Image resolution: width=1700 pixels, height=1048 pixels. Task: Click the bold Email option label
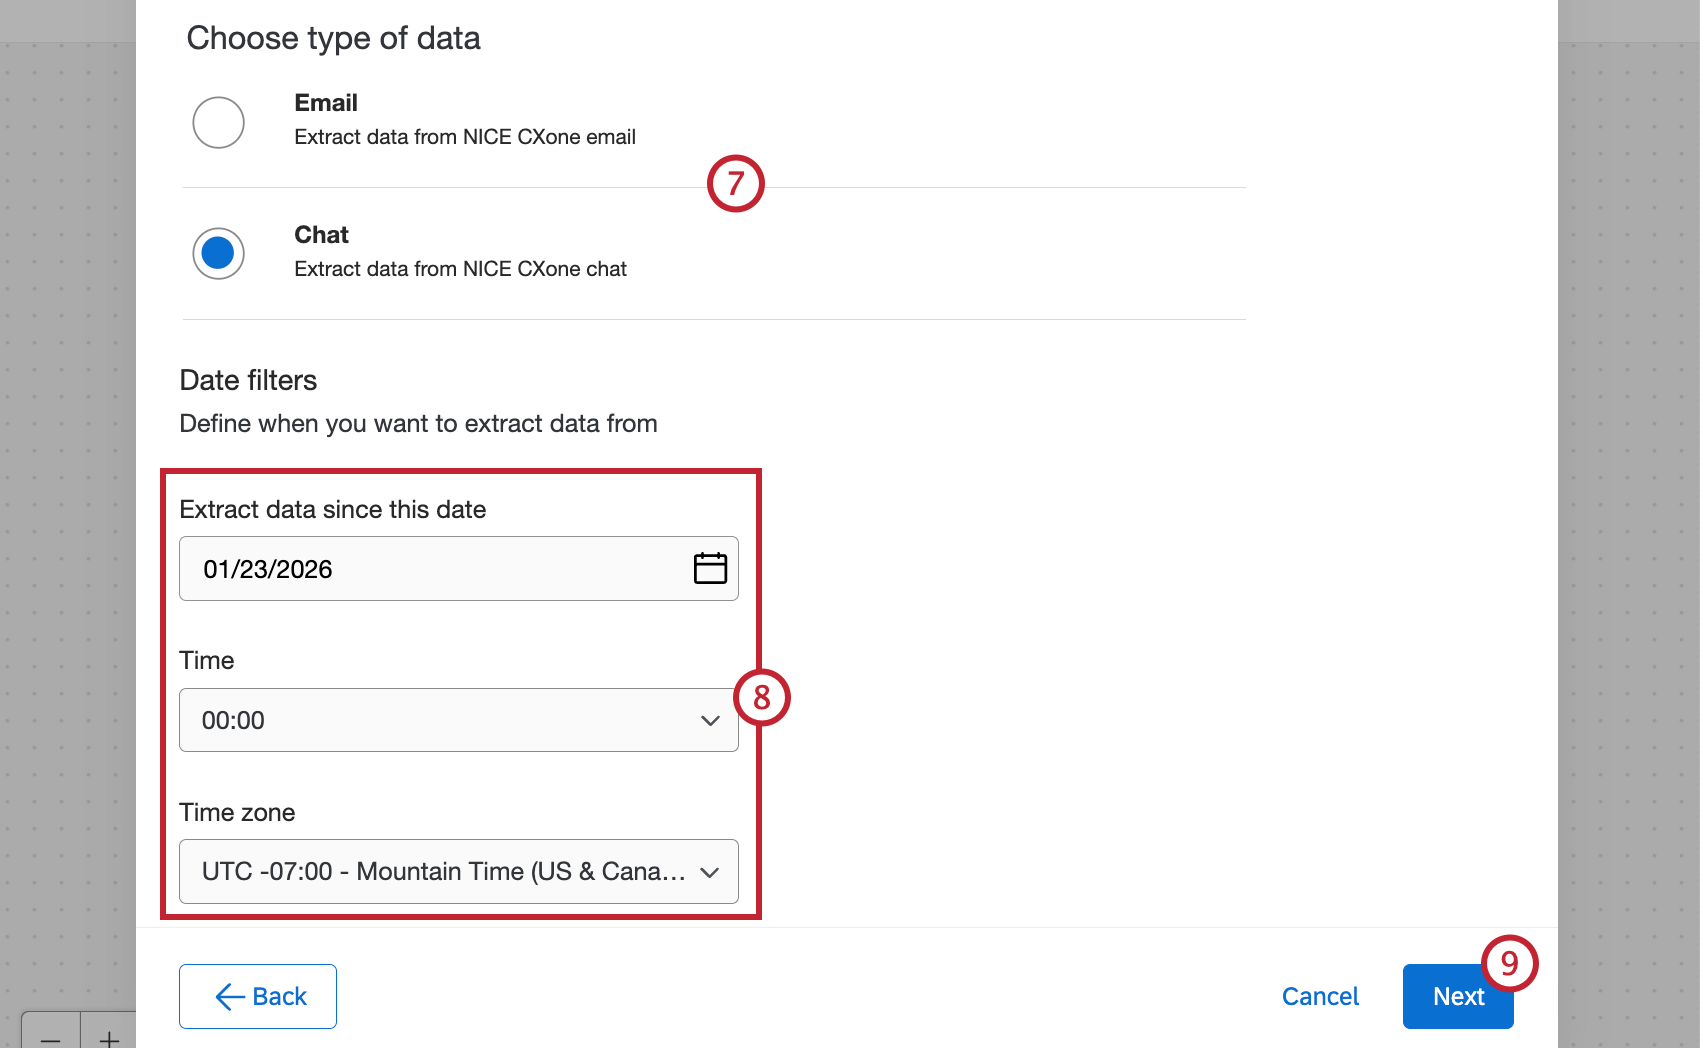pyautogui.click(x=326, y=103)
